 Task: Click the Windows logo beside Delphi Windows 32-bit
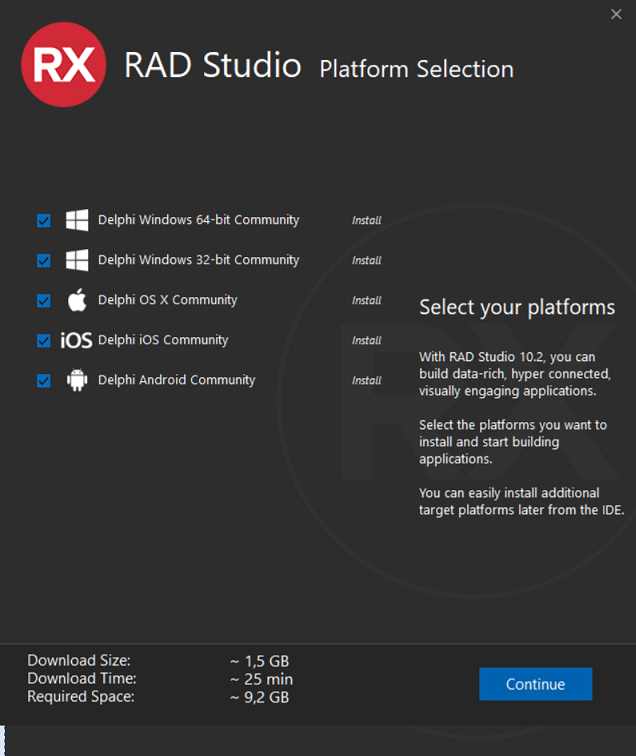[x=77, y=260]
